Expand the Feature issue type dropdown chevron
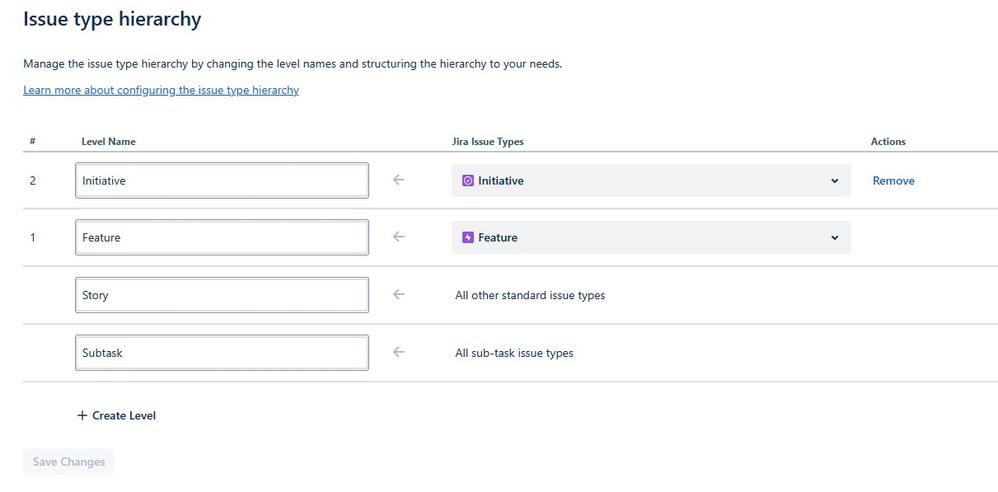998x492 pixels. tap(834, 238)
